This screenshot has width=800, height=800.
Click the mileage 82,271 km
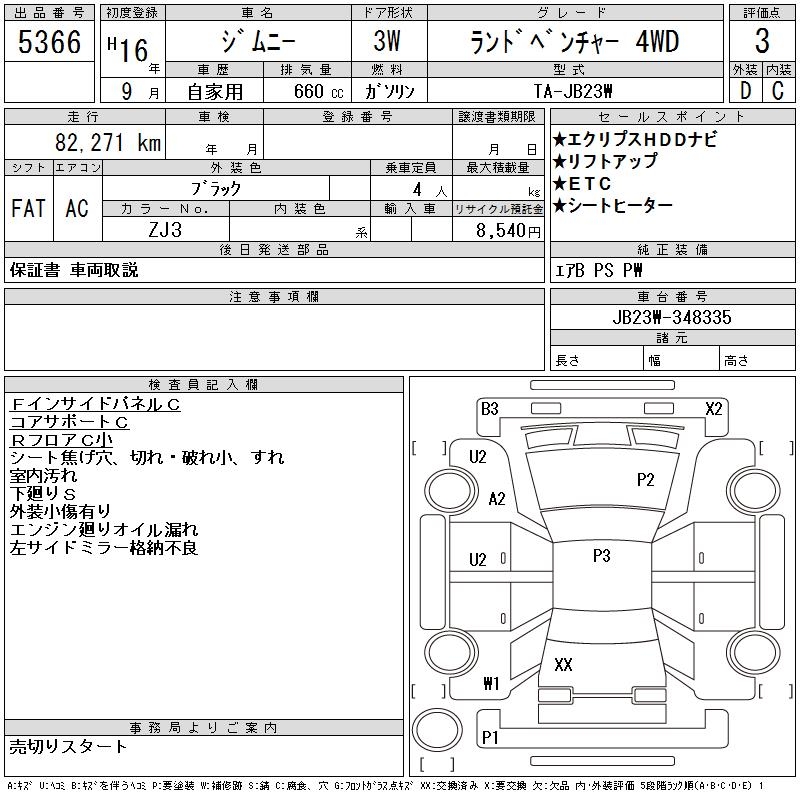coord(108,142)
